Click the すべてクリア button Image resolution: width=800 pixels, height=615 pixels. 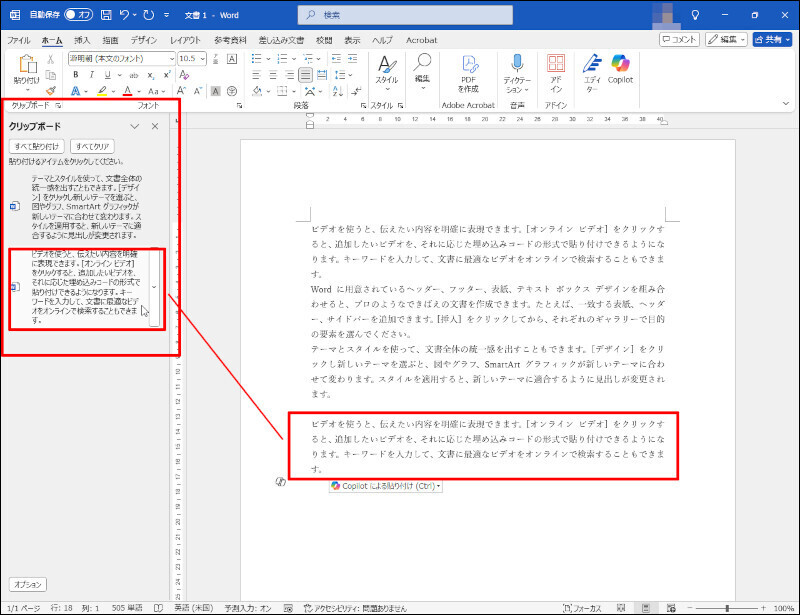pyautogui.click(x=92, y=146)
